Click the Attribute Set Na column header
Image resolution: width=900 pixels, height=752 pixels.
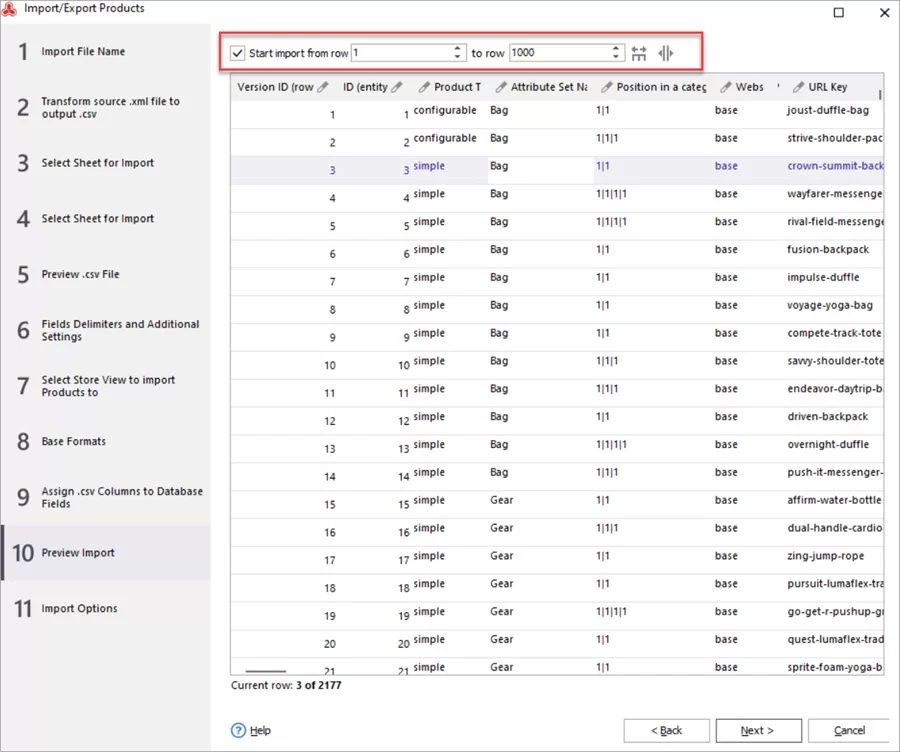541,87
